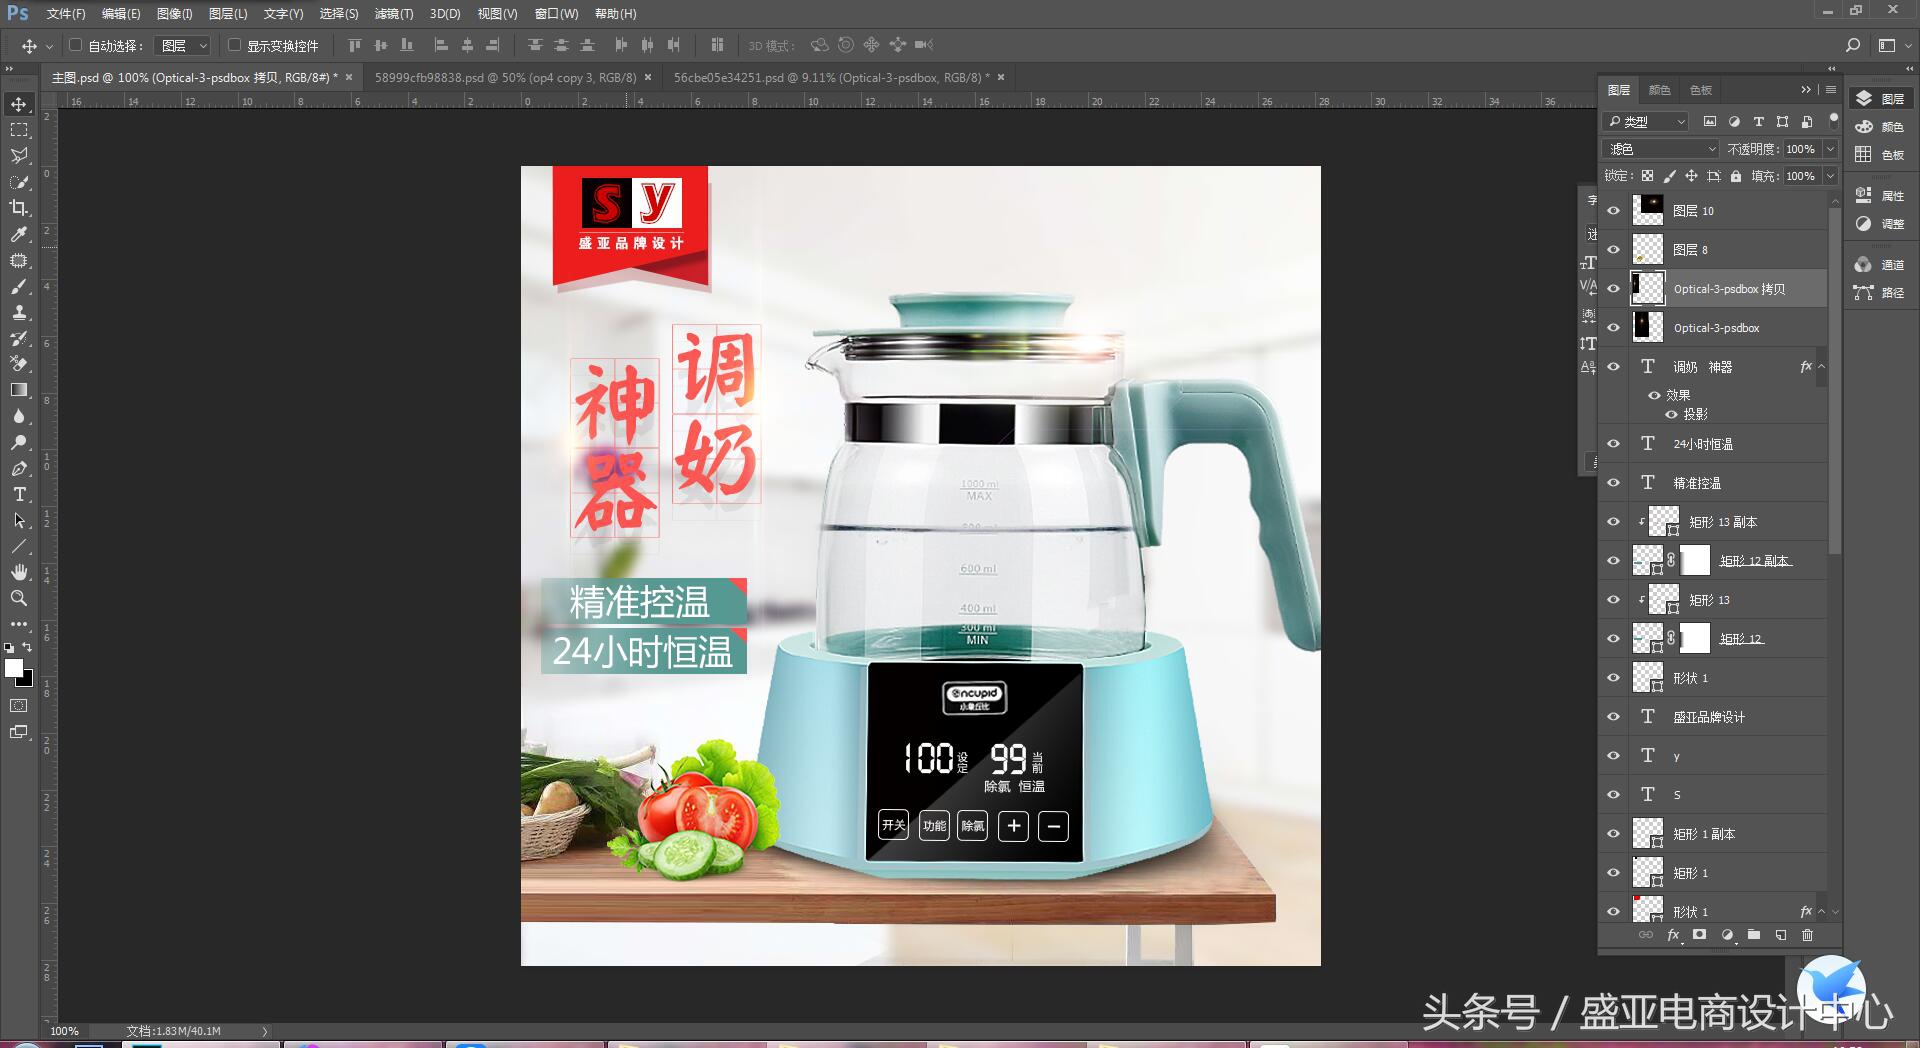Open the 滤镜 menu
The image size is (1920, 1048).
coord(393,13)
